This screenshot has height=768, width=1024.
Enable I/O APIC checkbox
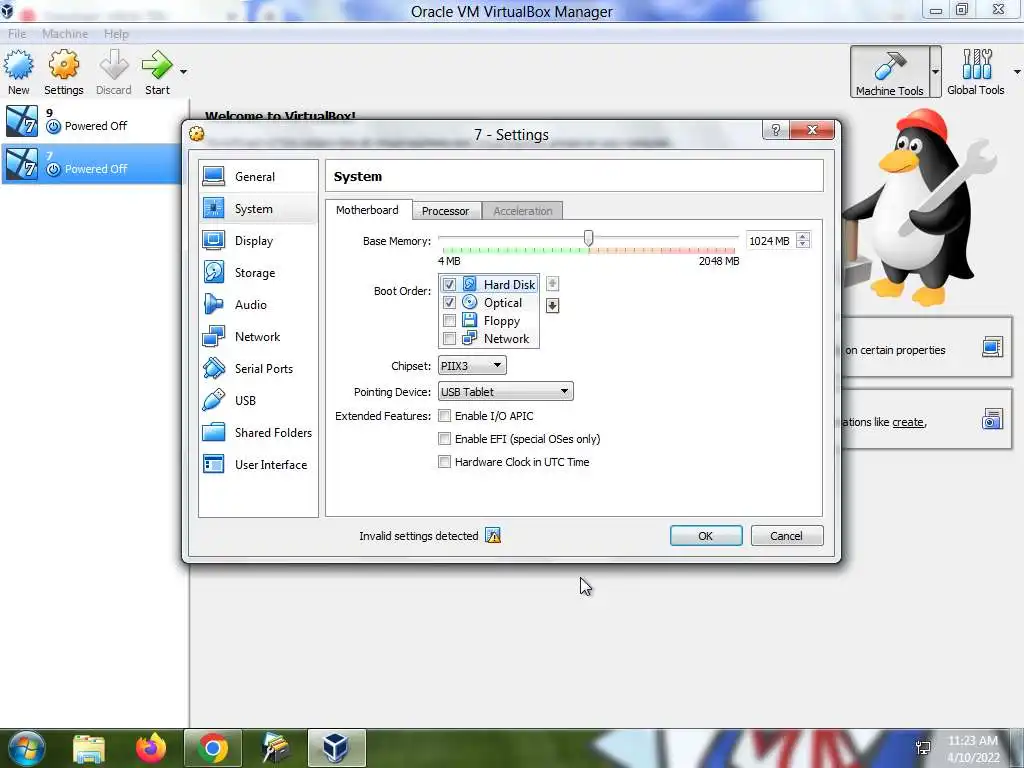coord(445,415)
